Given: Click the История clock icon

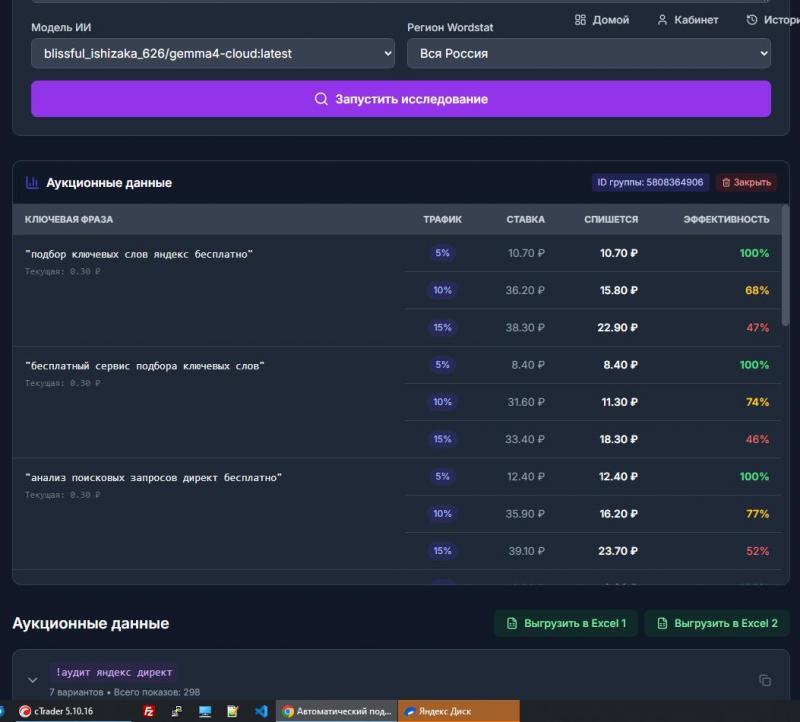Looking at the screenshot, I should [x=752, y=20].
